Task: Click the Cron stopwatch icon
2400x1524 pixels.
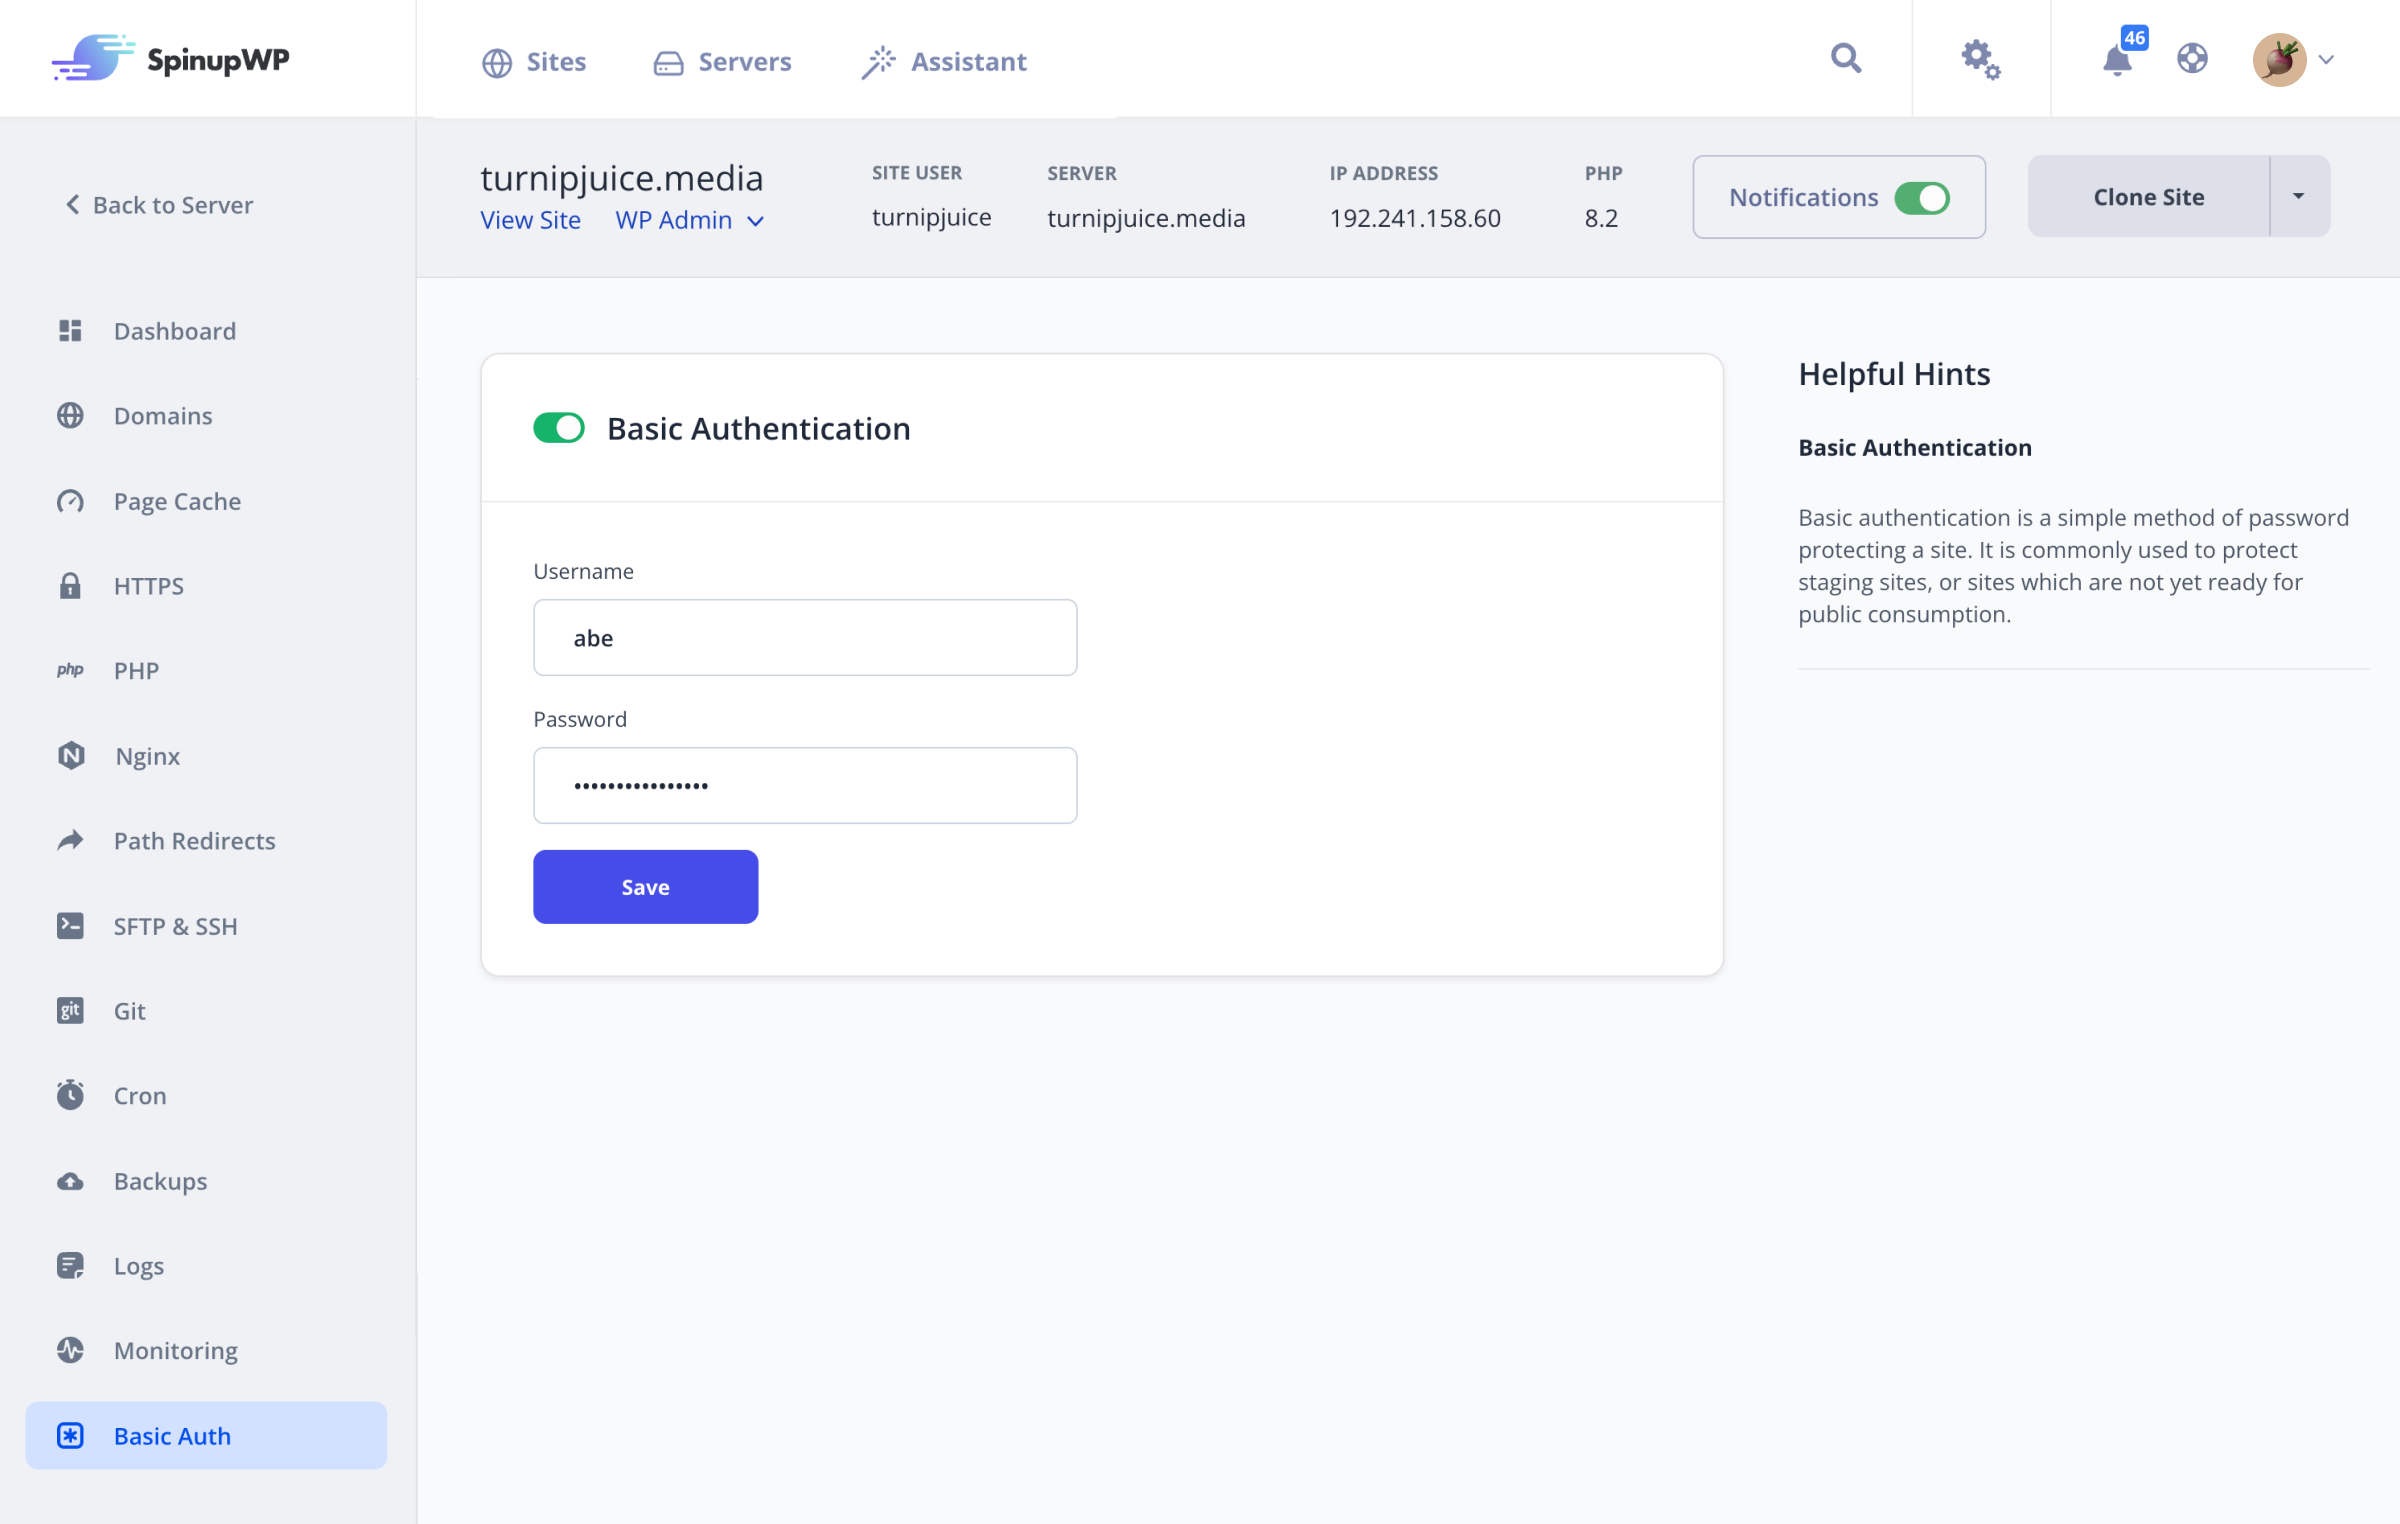Action: 70,1095
